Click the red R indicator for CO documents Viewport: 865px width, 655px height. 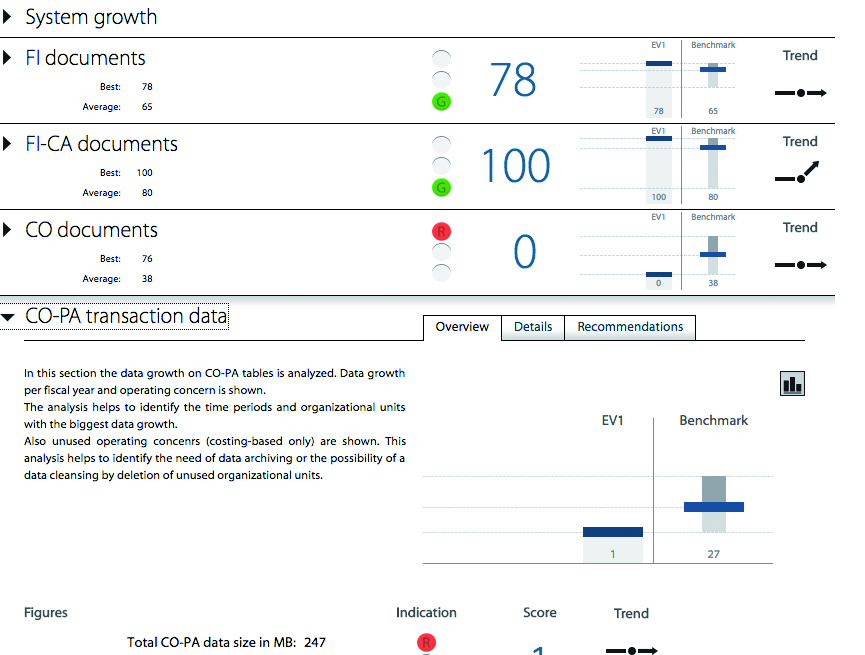[441, 231]
